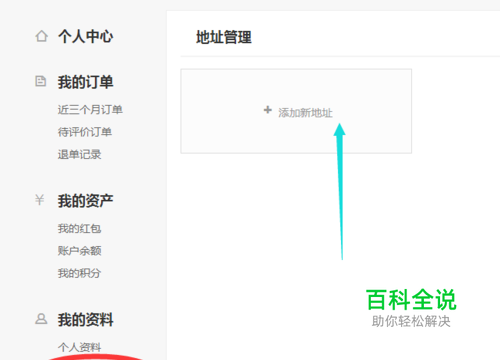Open 我的积分 points page

pyautogui.click(x=79, y=273)
